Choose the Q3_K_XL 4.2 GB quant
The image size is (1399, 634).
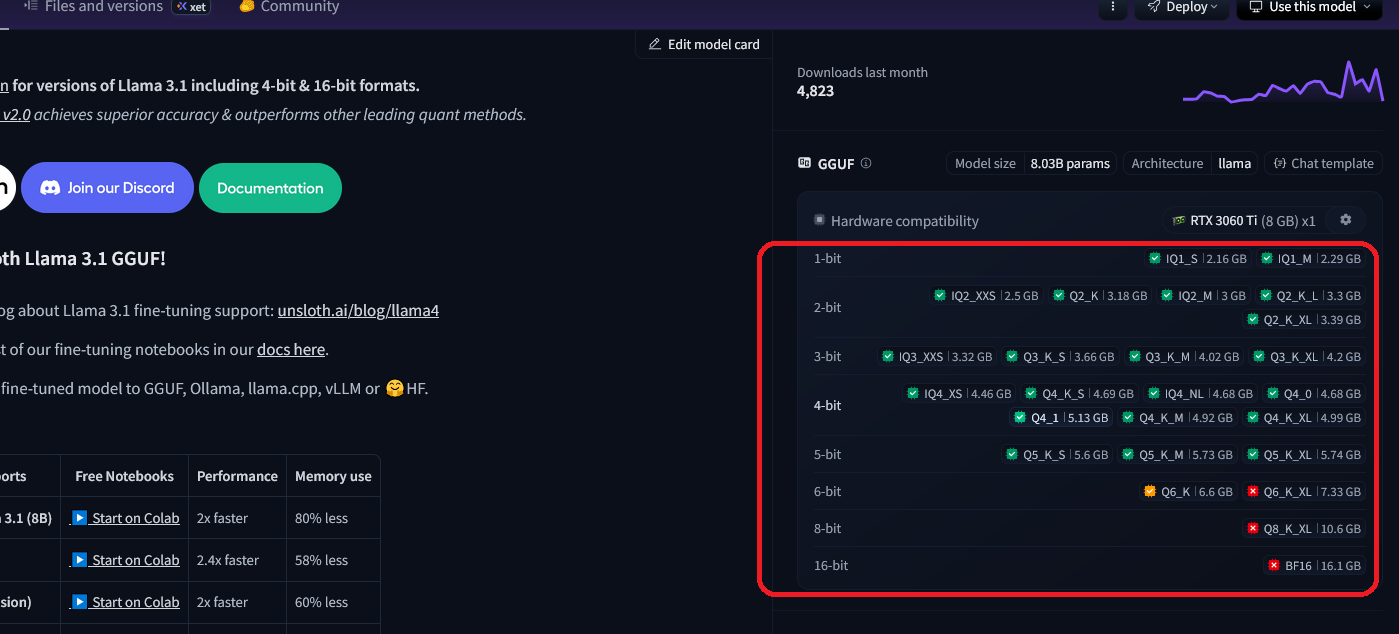1307,356
